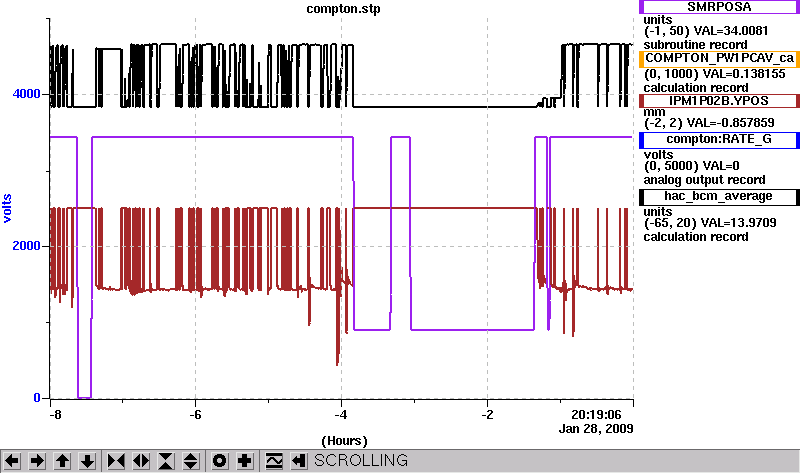Click the VAL=13.9709 reading for hac_bcm_average
The height and width of the screenshot is (473, 800).
739,223
